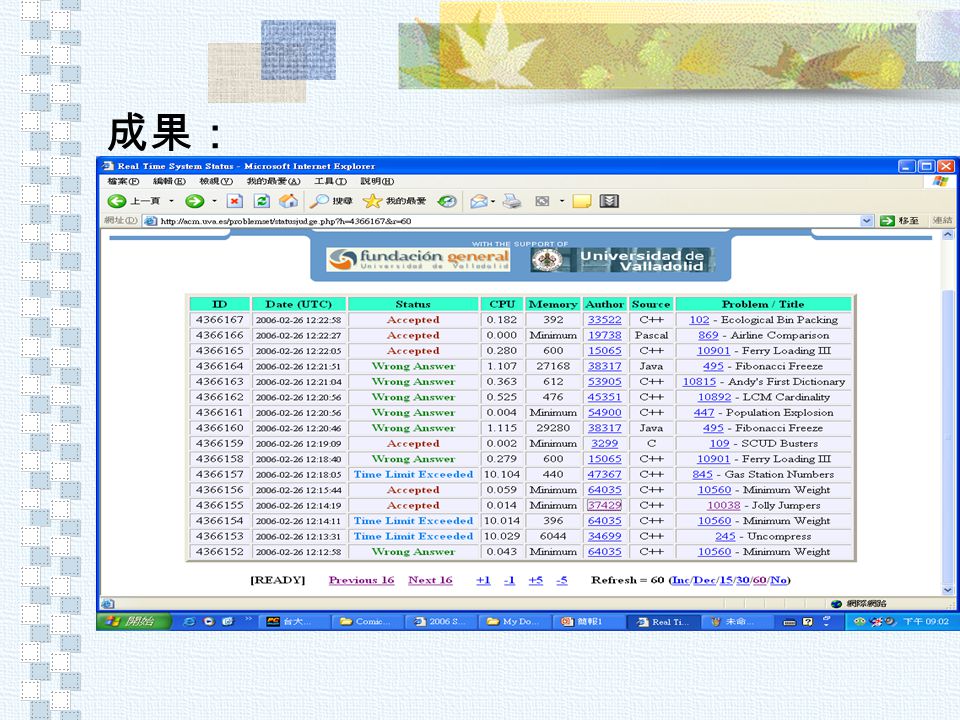Open problem 109 SCUD Busters link
The height and width of the screenshot is (720, 960).
point(719,443)
